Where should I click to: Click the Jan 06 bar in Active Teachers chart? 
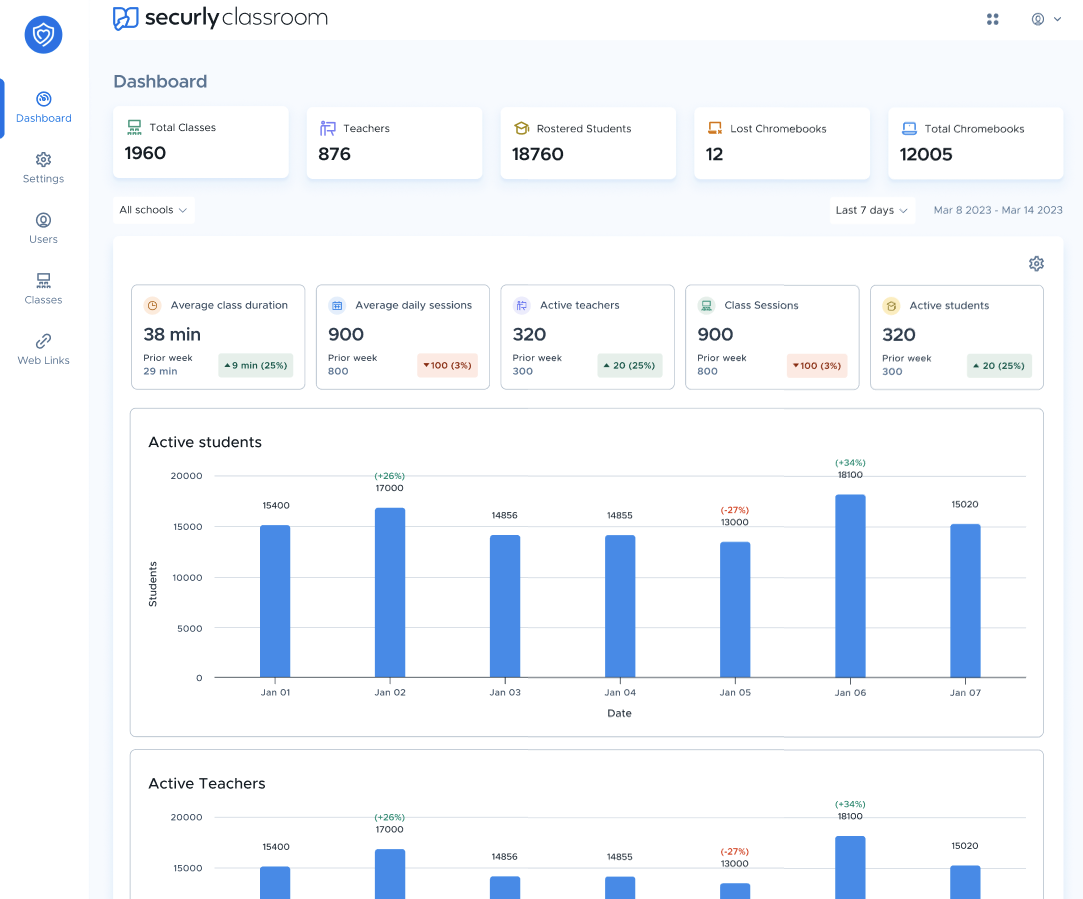pyautogui.click(x=850, y=867)
